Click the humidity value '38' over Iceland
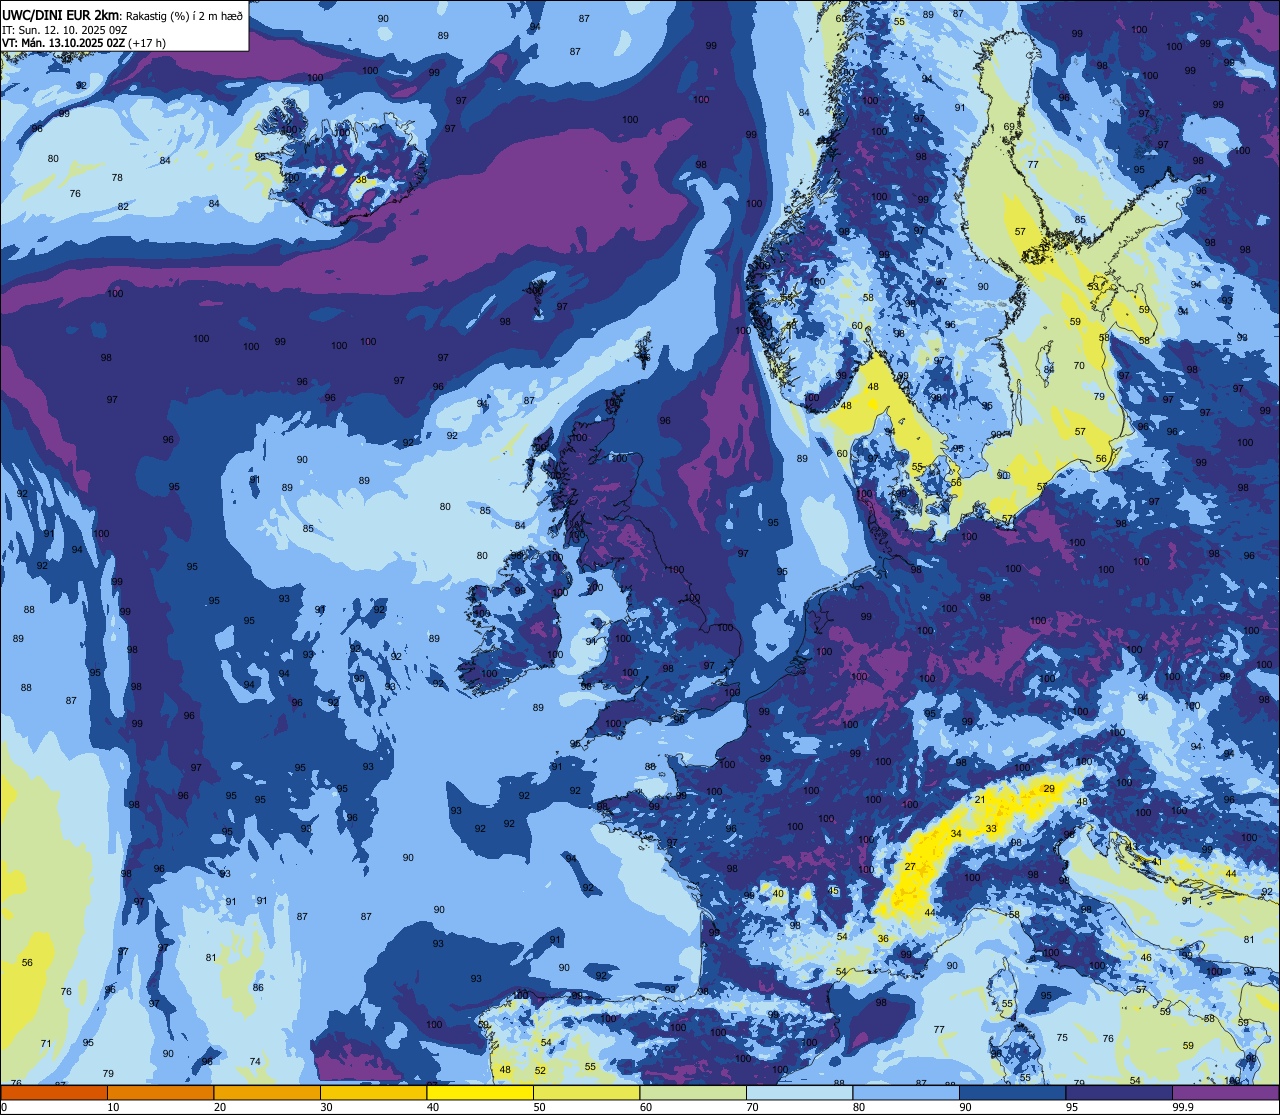Viewport: 1280px width, 1115px height. point(361,181)
